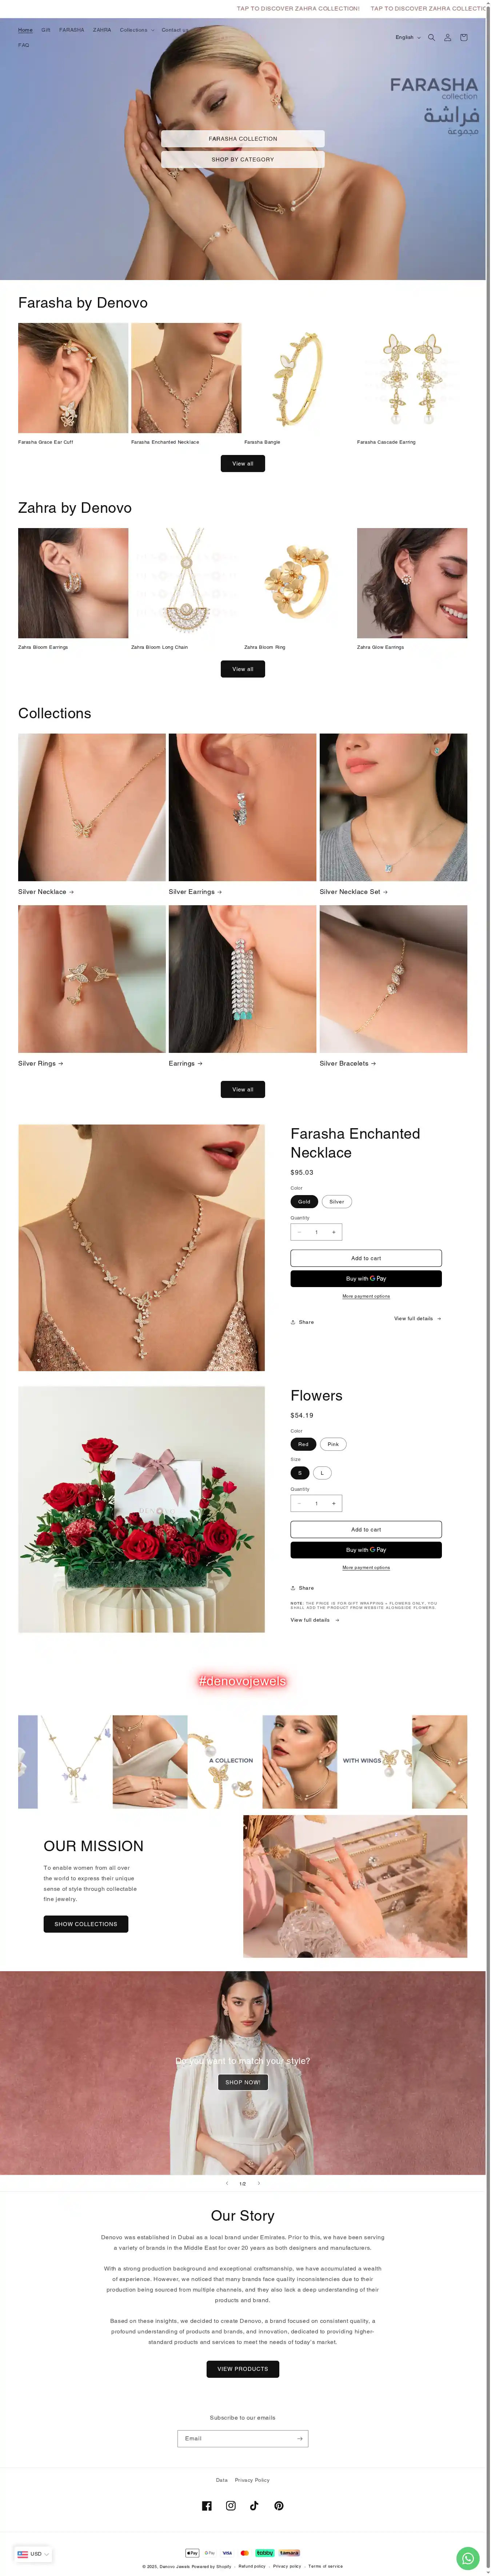Click SHOW COLLECTIONS under Our Mission
Screen dimensions: 491x2576
click(86, 1923)
